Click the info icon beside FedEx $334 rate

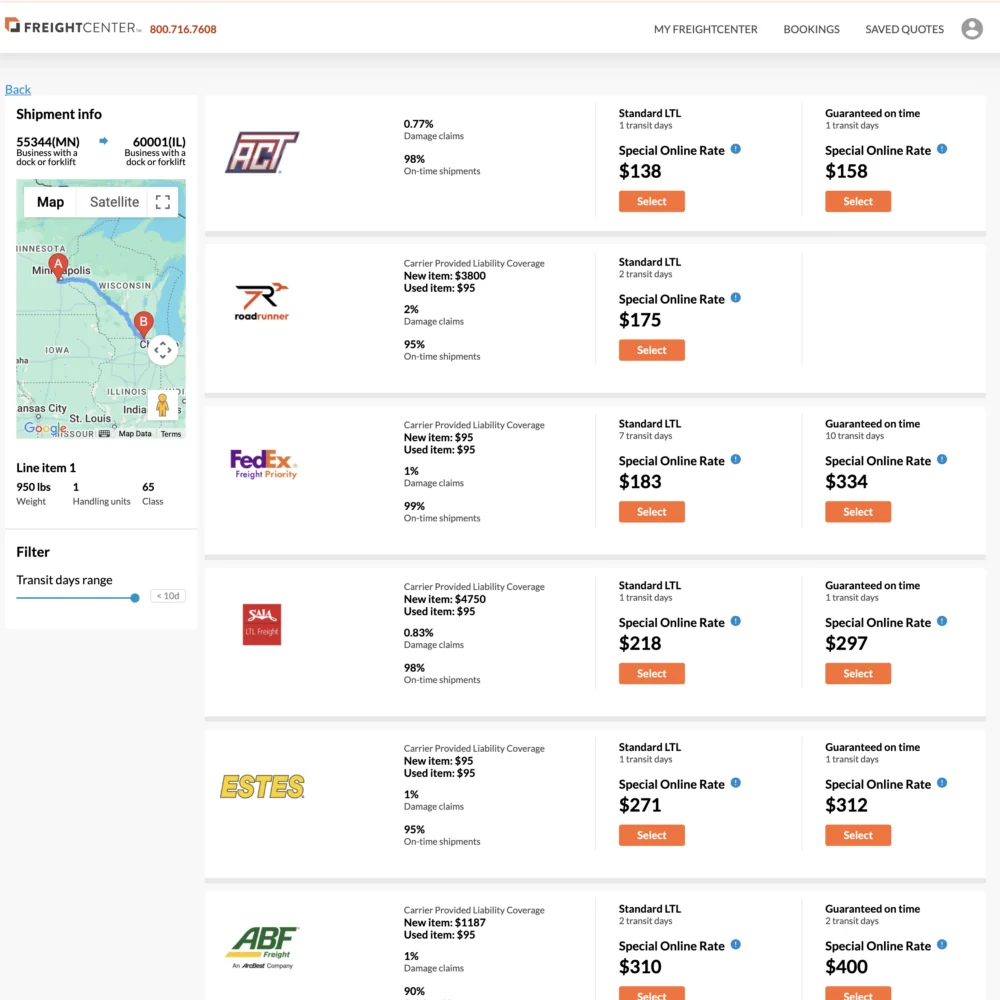click(x=942, y=460)
